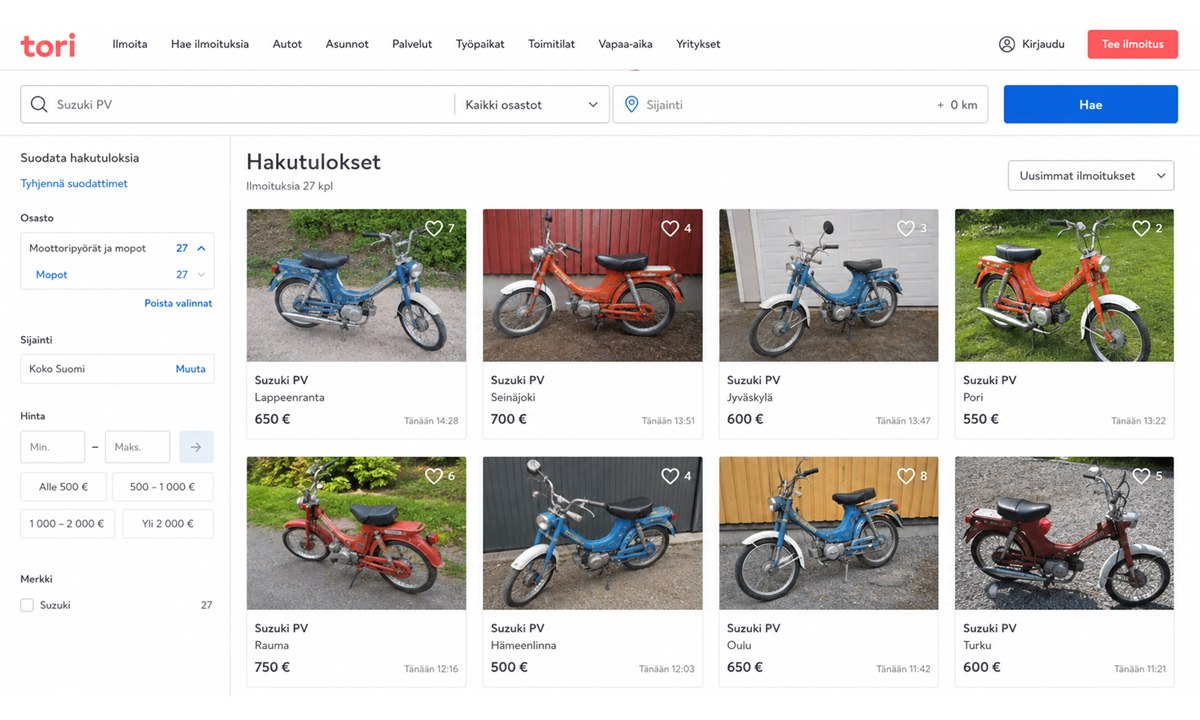The image size is (1200, 720).
Task: Click the Tänään 13:47 timestamp
Action: pyautogui.click(x=903, y=421)
